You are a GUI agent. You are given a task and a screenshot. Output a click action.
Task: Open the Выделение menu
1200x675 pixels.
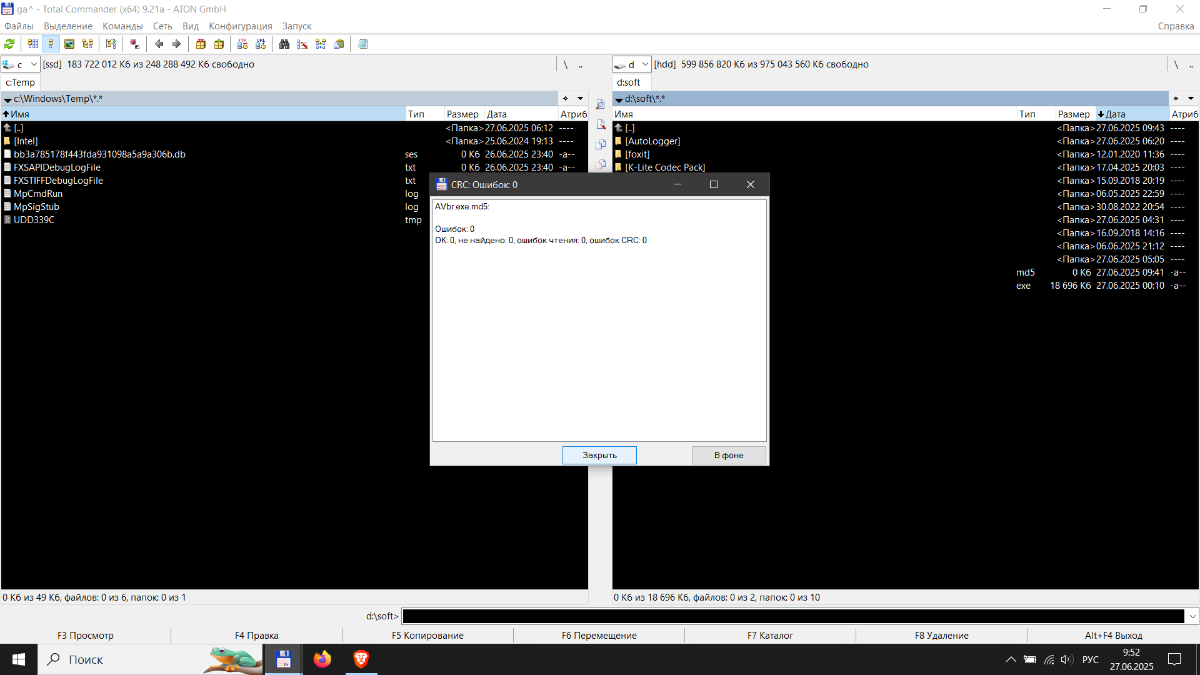[x=68, y=26]
